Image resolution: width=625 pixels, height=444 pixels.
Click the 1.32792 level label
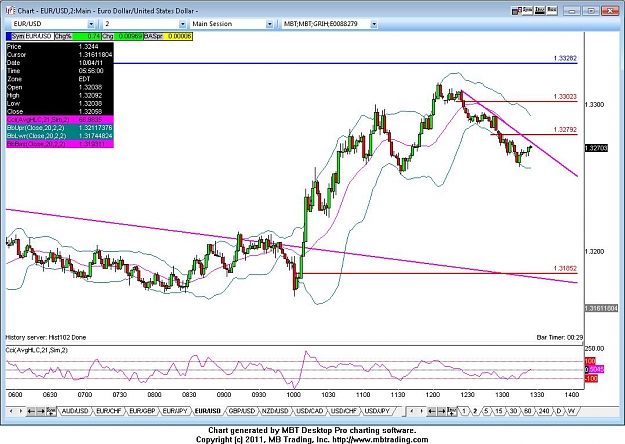click(x=565, y=130)
